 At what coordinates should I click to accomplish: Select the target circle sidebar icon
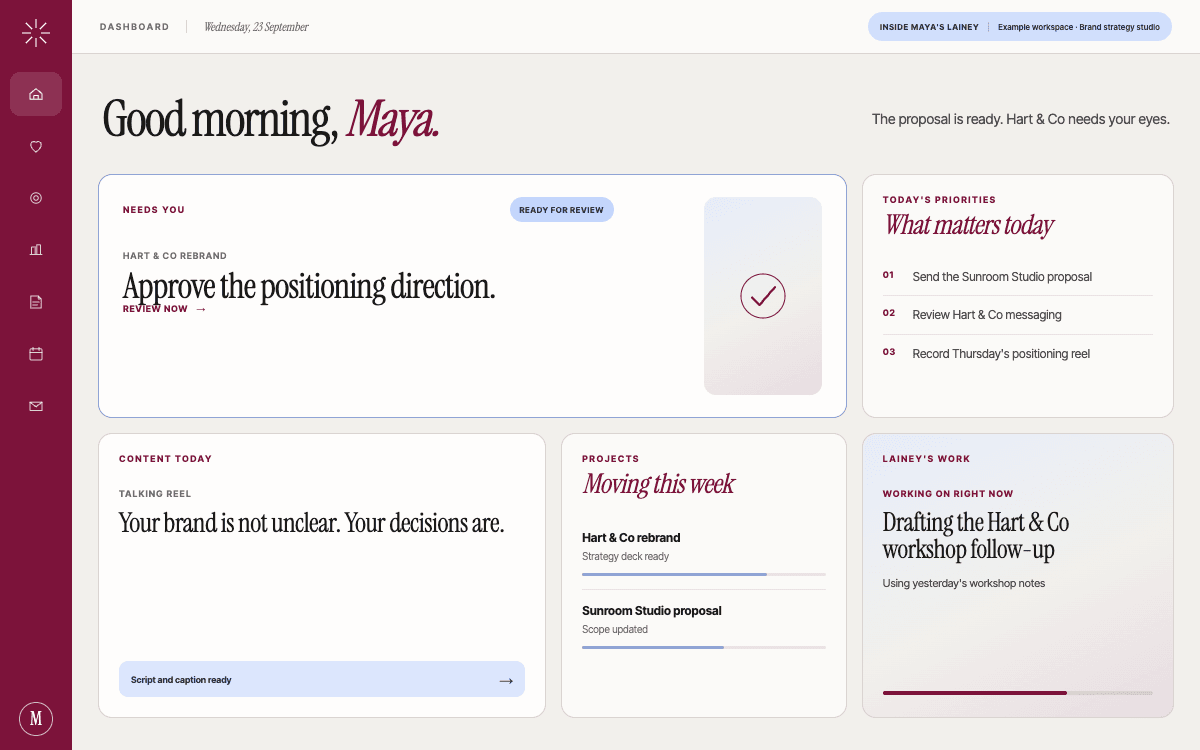coord(36,198)
